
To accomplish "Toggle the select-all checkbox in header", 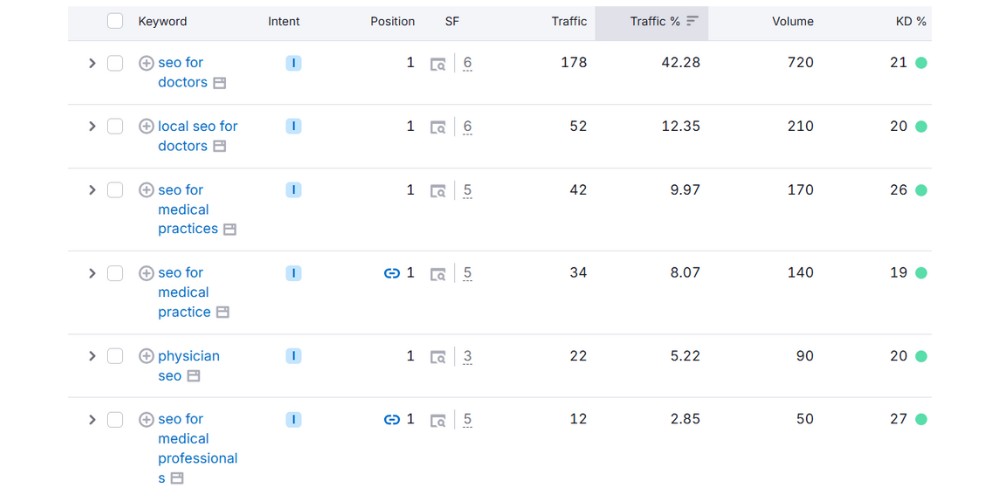I will pos(115,21).
